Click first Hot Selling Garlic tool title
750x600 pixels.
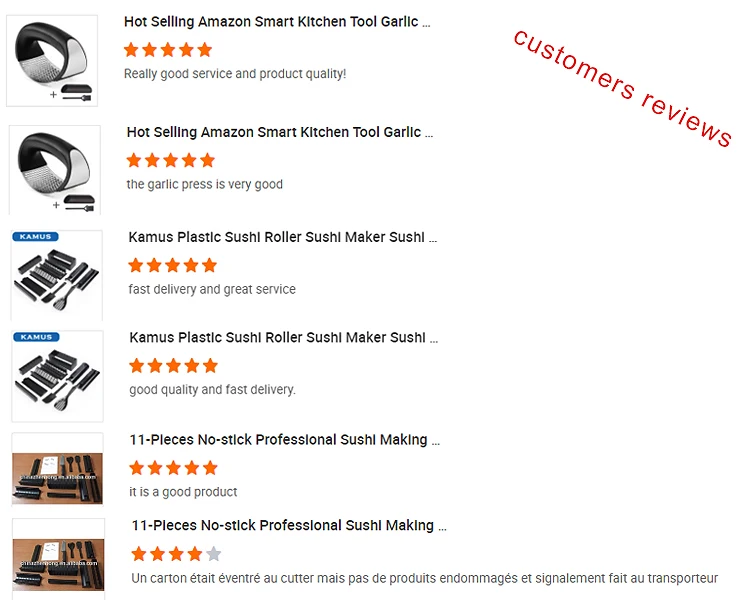click(277, 22)
